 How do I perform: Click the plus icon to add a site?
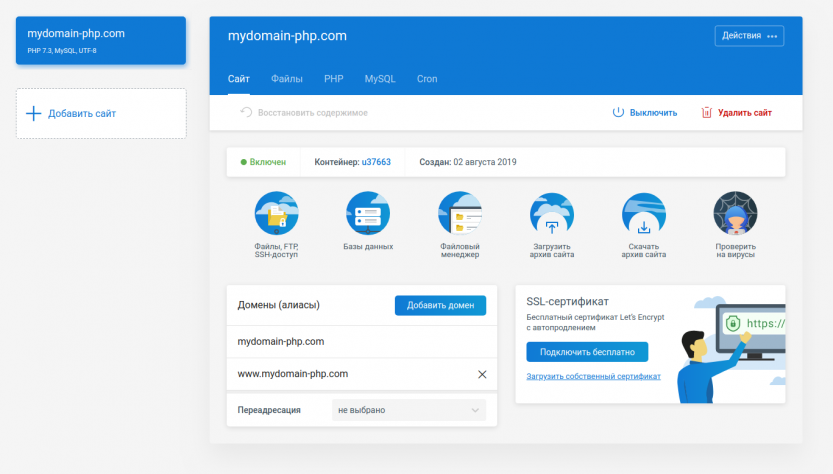pyautogui.click(x=33, y=114)
